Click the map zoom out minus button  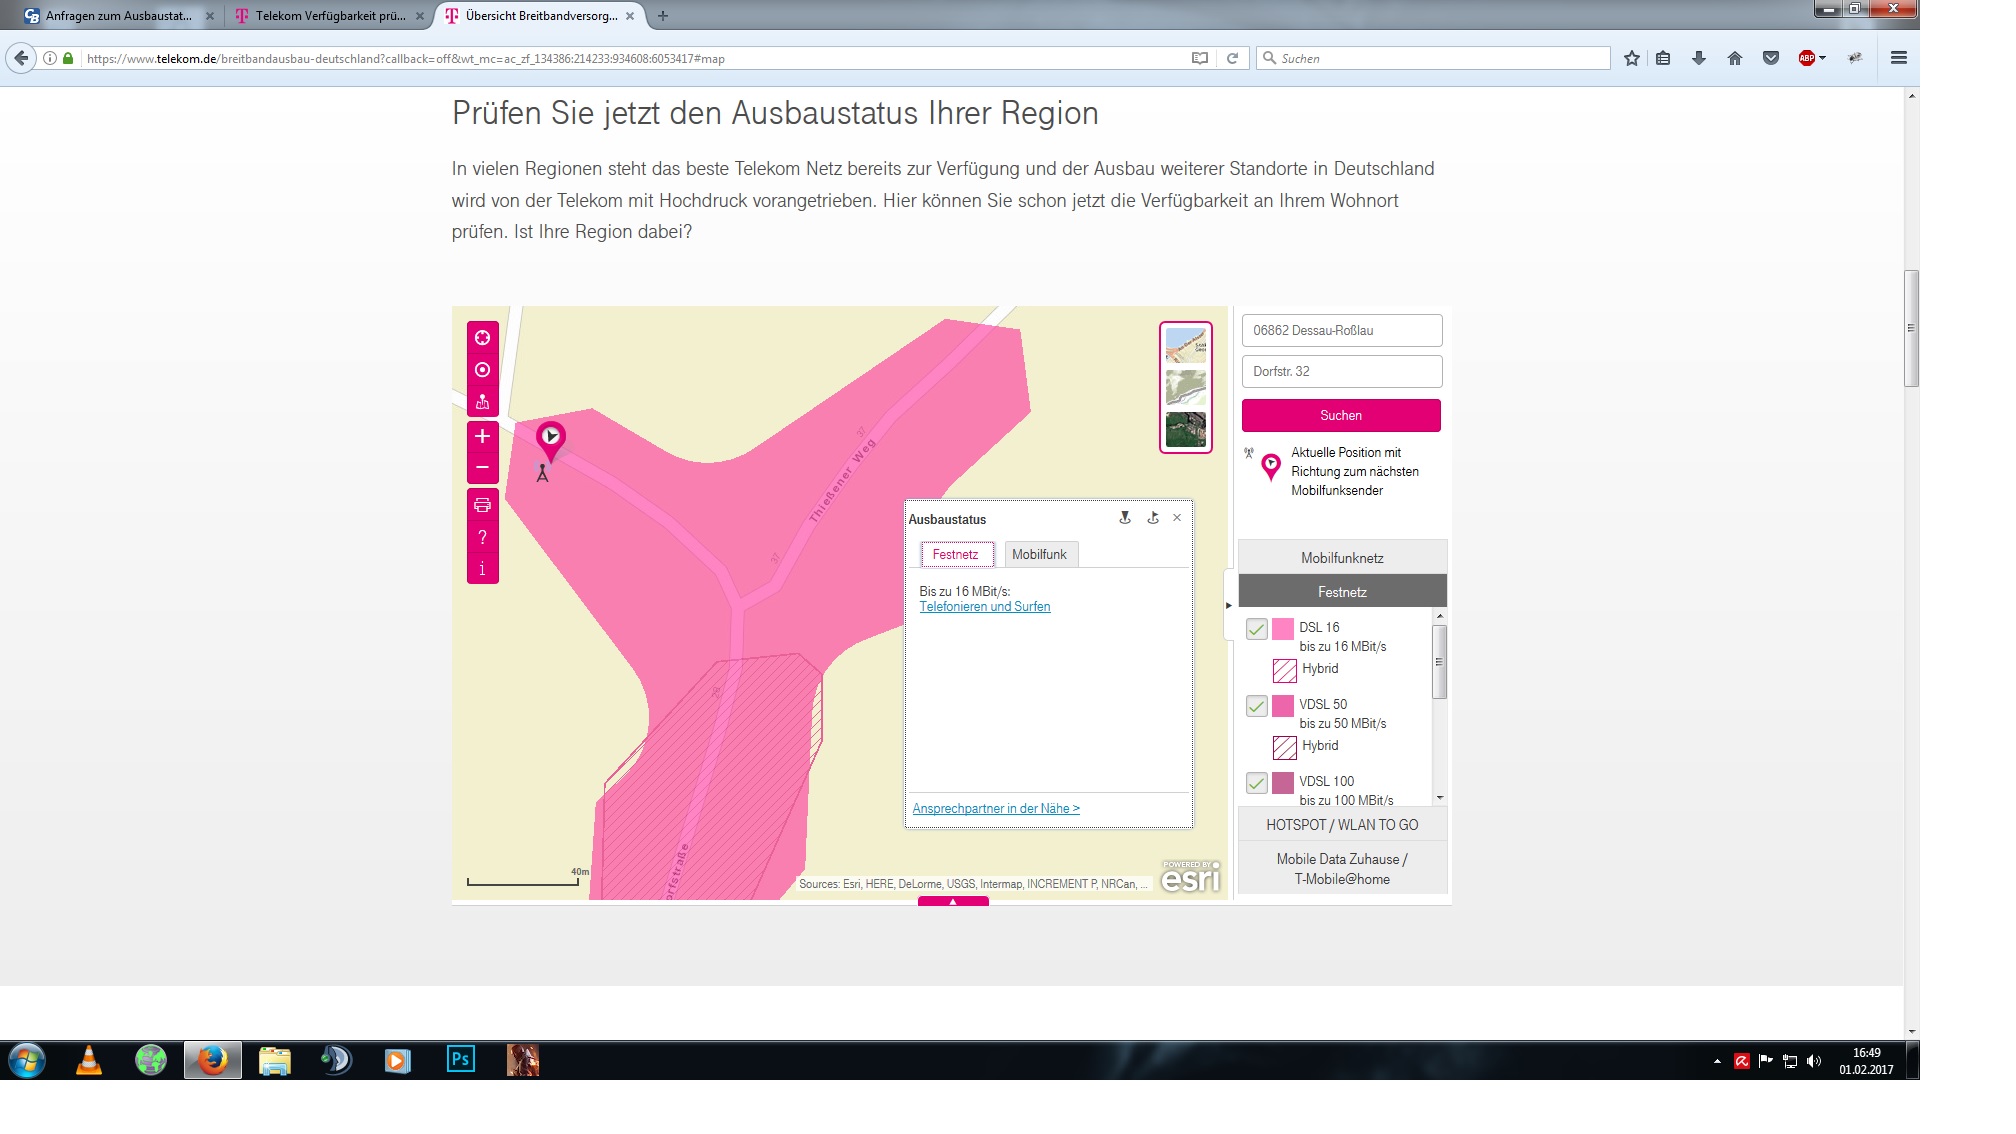pyautogui.click(x=482, y=467)
